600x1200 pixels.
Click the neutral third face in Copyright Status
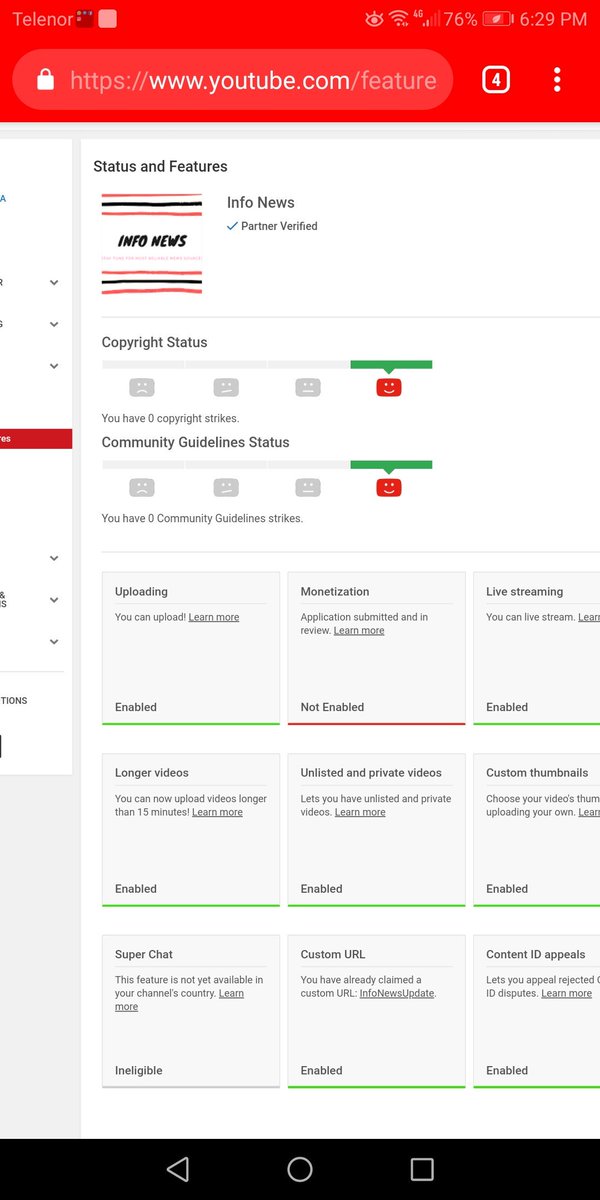click(308, 387)
